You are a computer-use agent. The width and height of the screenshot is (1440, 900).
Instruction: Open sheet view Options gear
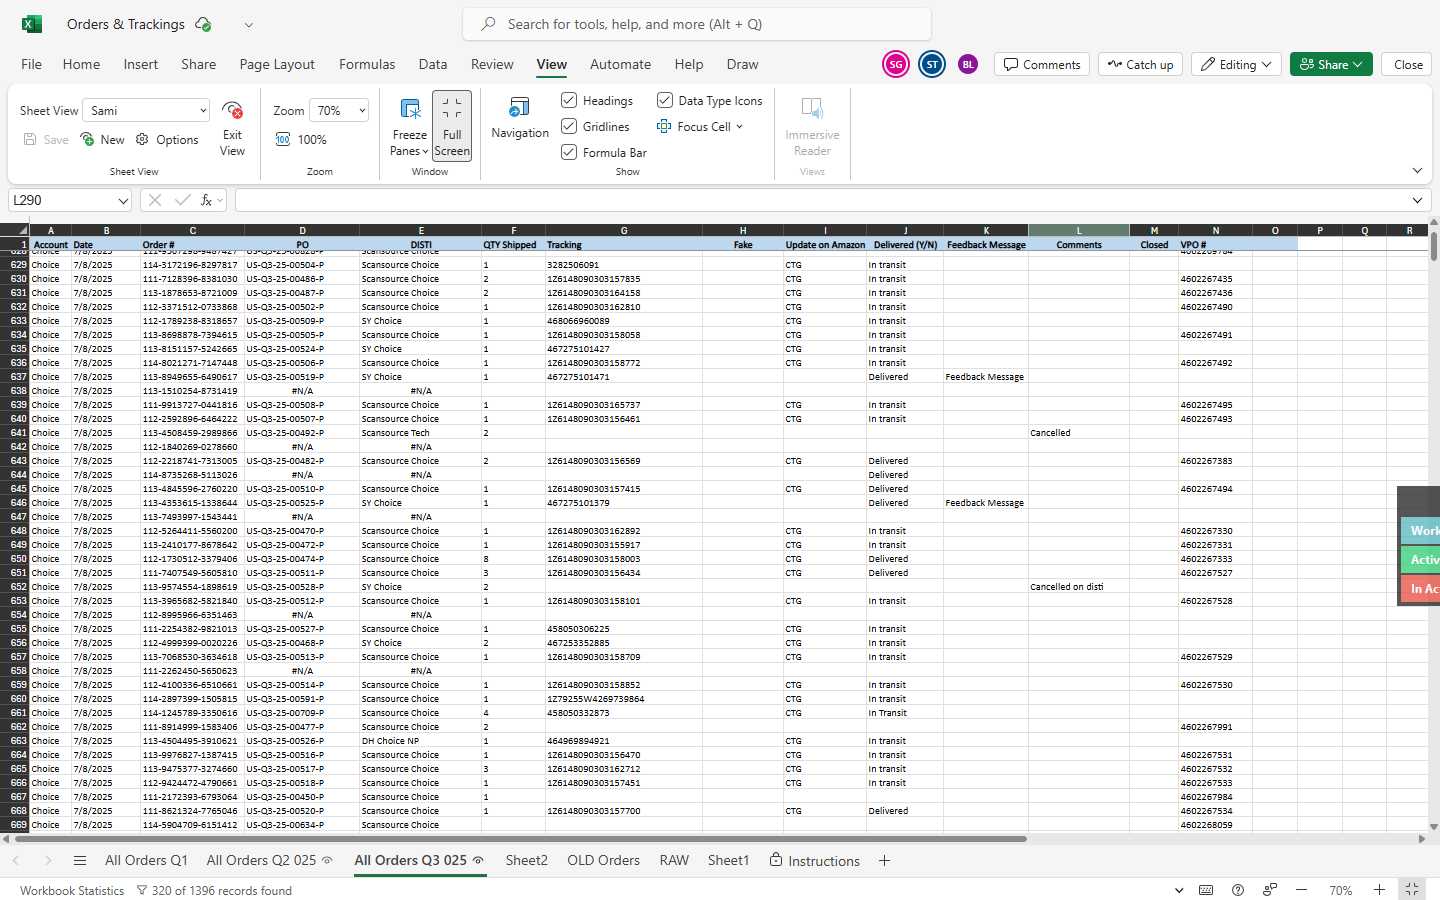(x=167, y=140)
